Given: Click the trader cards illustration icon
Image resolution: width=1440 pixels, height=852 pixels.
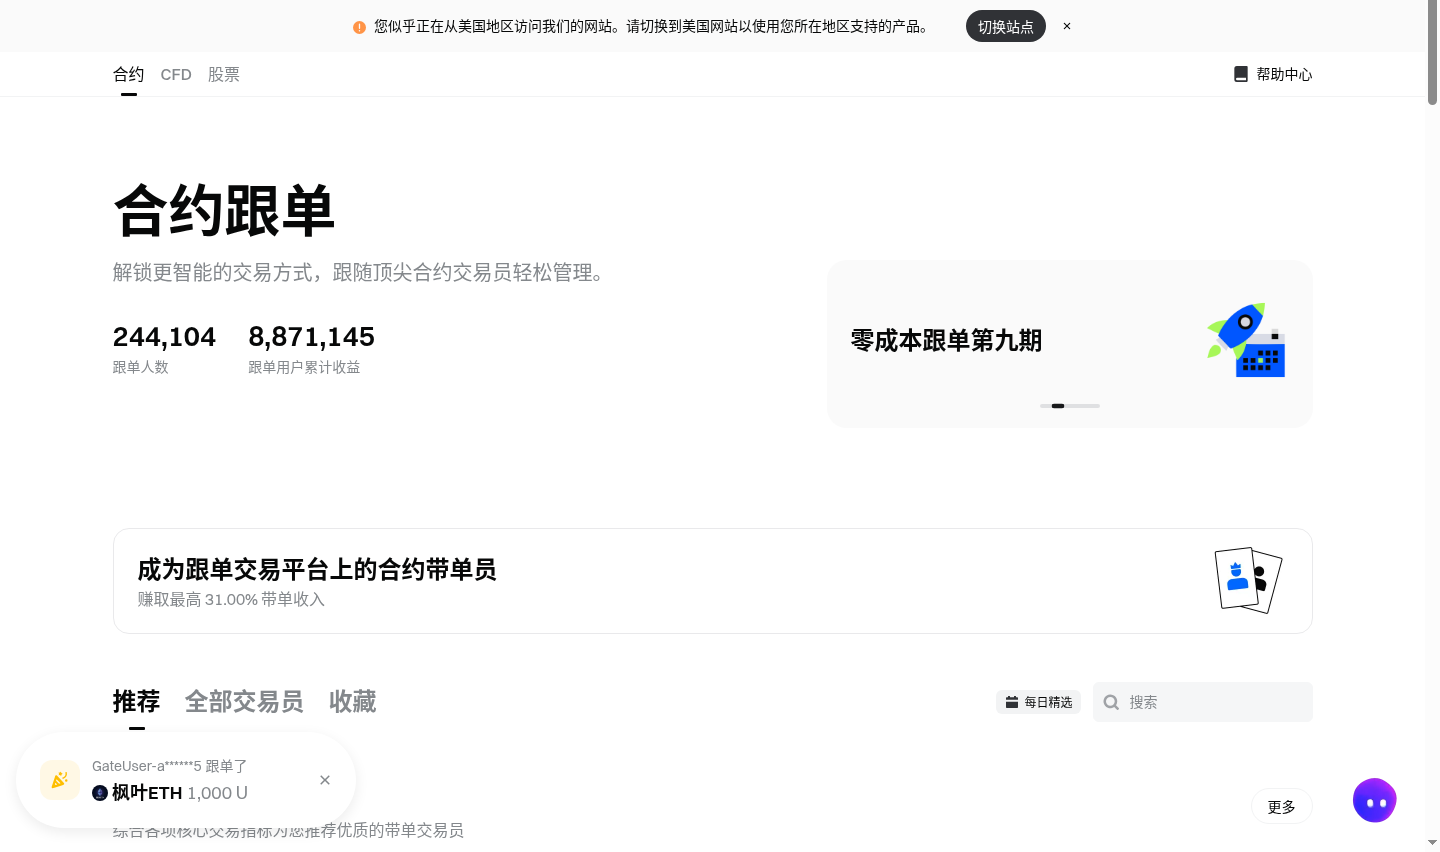Looking at the screenshot, I should click(x=1248, y=580).
